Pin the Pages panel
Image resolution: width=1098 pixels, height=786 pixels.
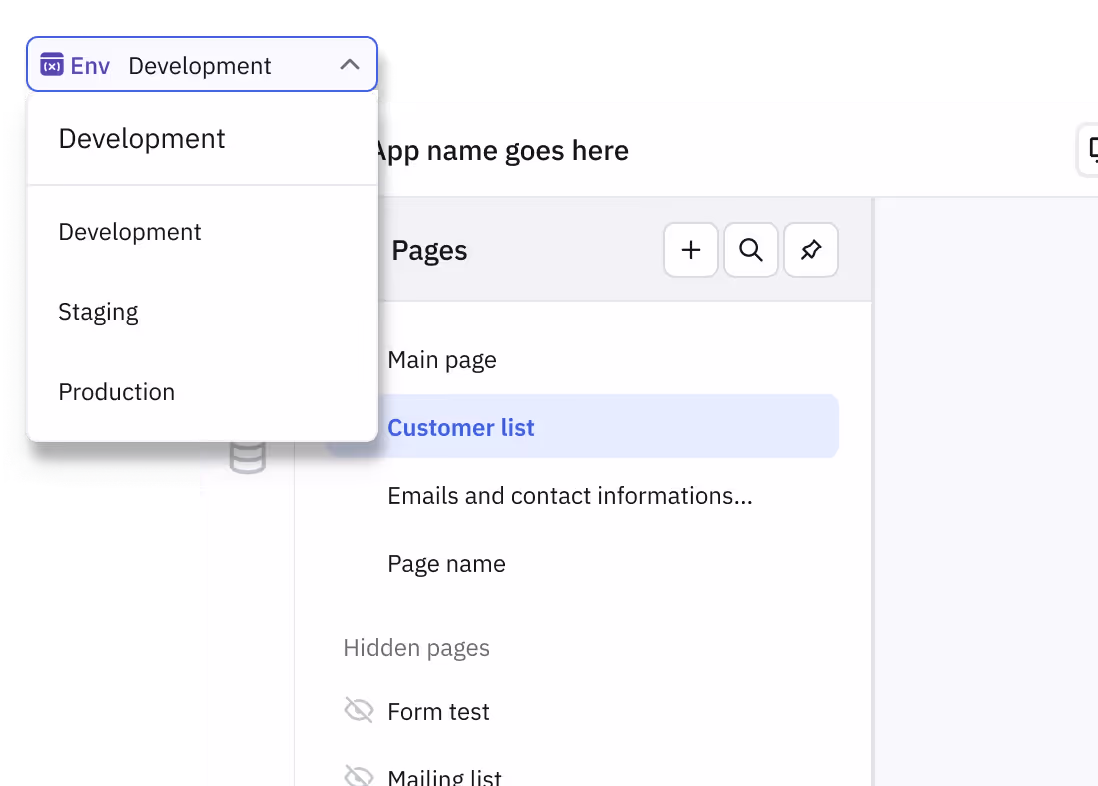click(811, 250)
